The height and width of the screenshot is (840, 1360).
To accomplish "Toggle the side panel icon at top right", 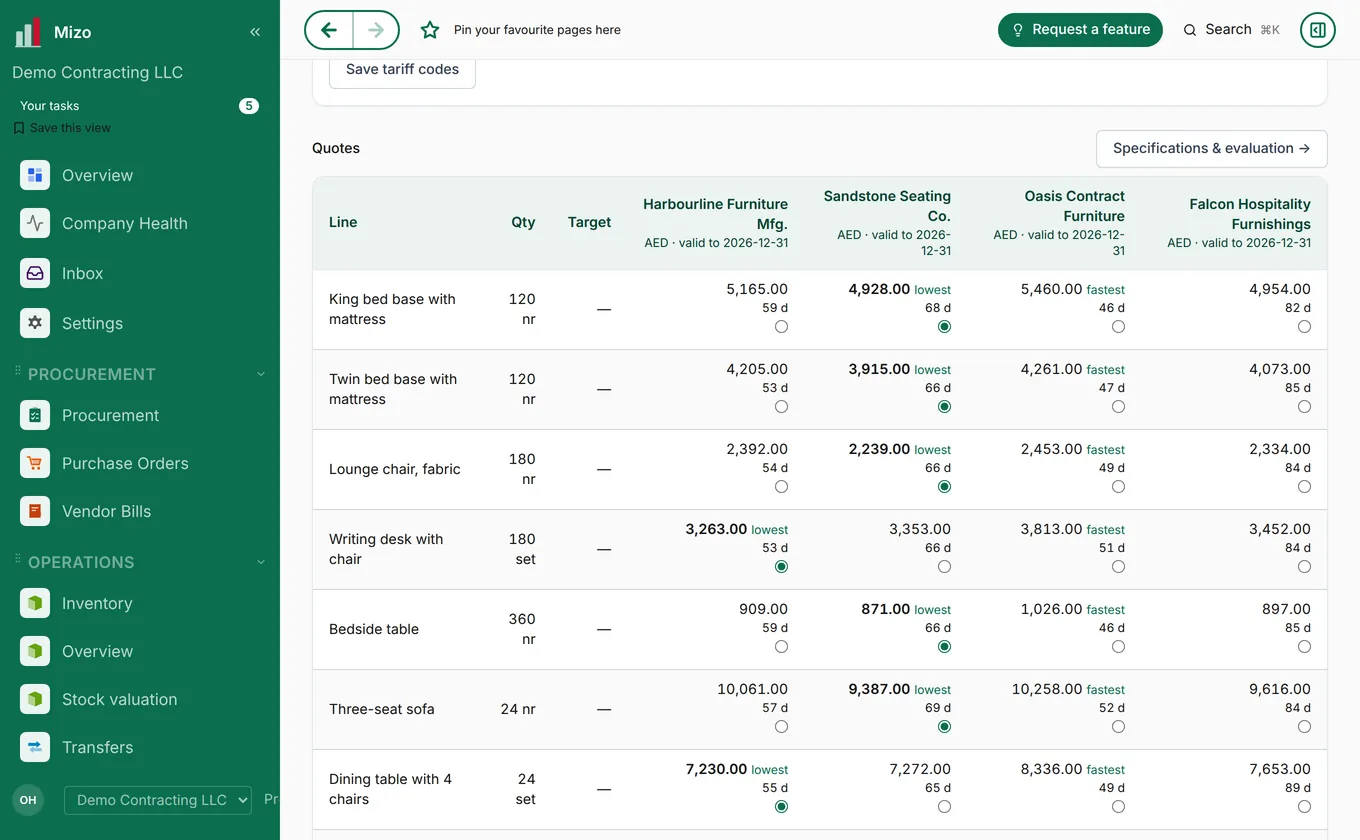I will pyautogui.click(x=1318, y=30).
